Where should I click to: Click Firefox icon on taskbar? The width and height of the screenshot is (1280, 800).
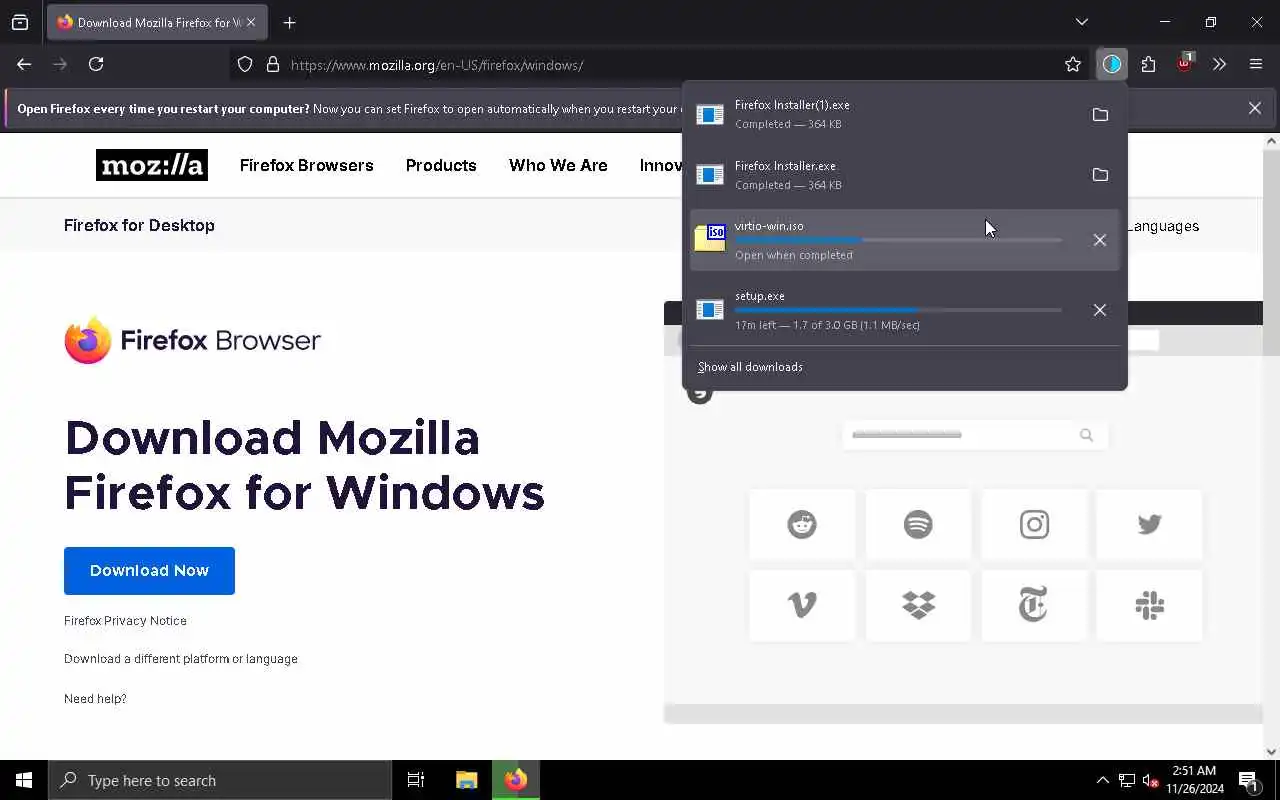[516, 780]
